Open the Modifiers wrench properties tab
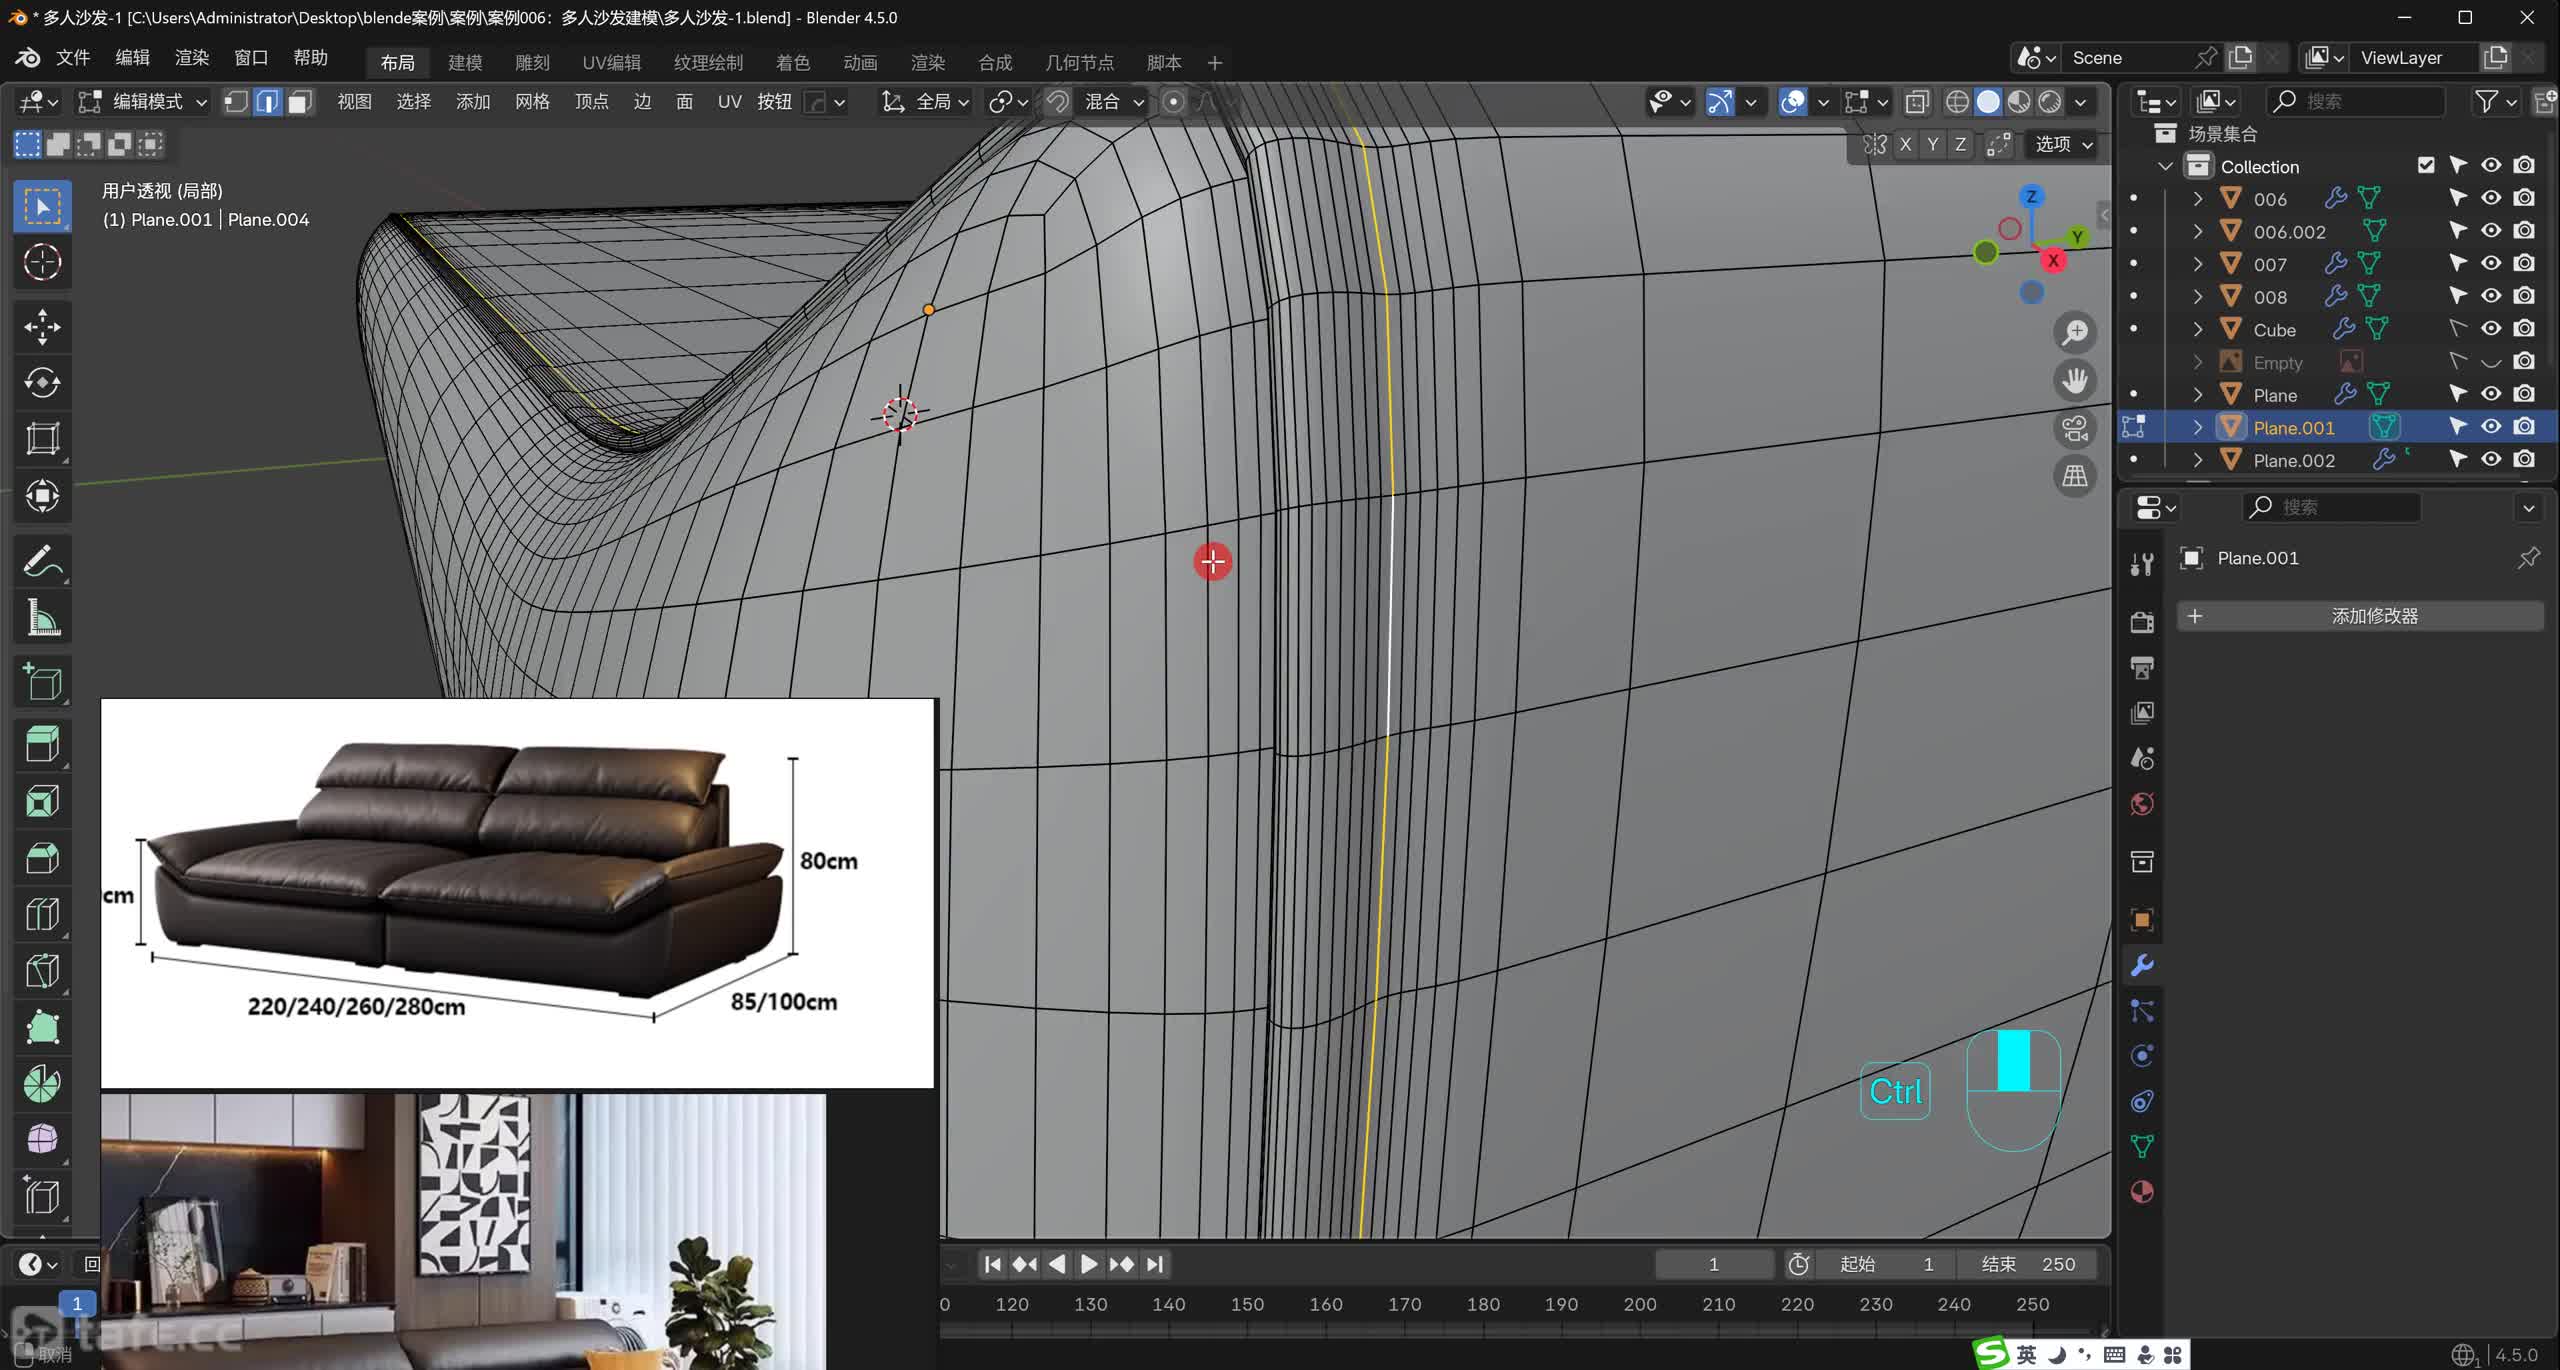 pos(2142,965)
